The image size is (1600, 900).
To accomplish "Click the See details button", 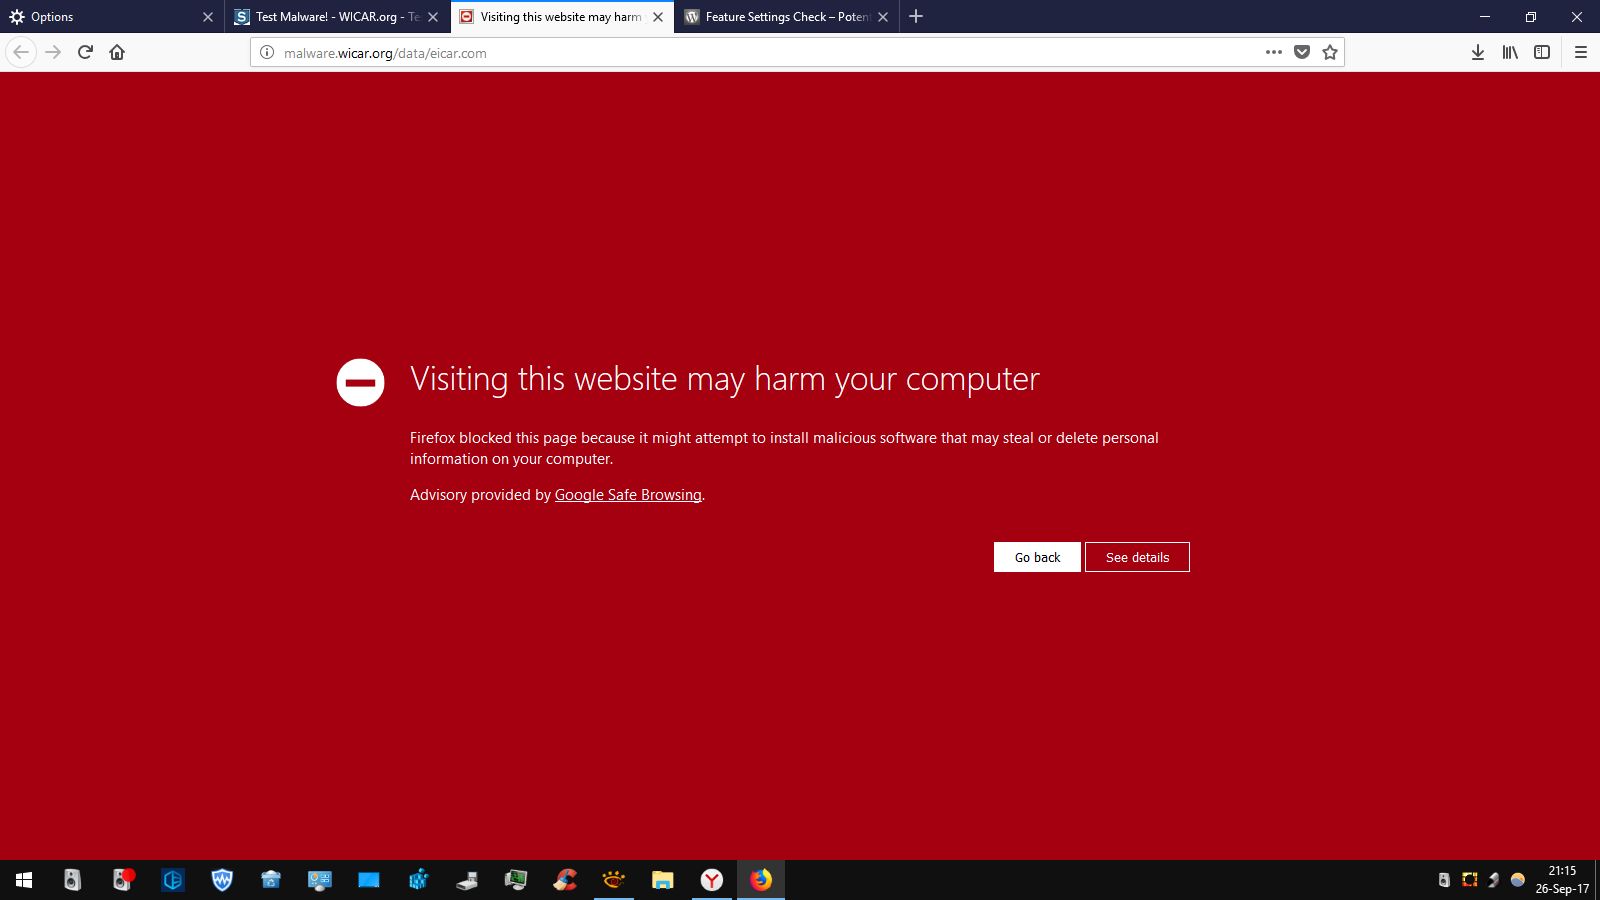I will pos(1137,557).
